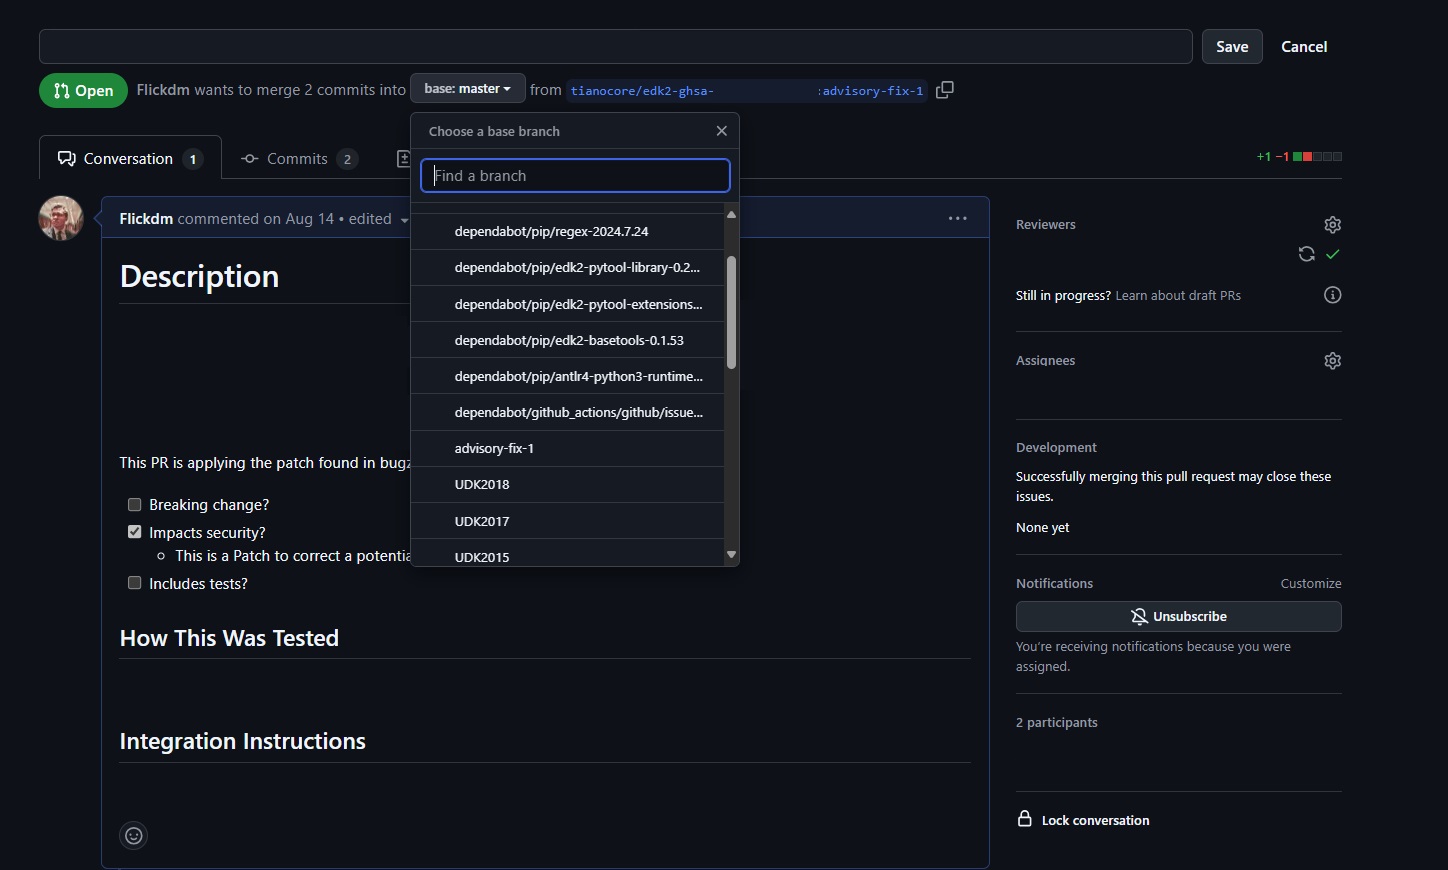Close the base branch chooser popup
Image resolution: width=1448 pixels, height=870 pixels.
tap(721, 131)
